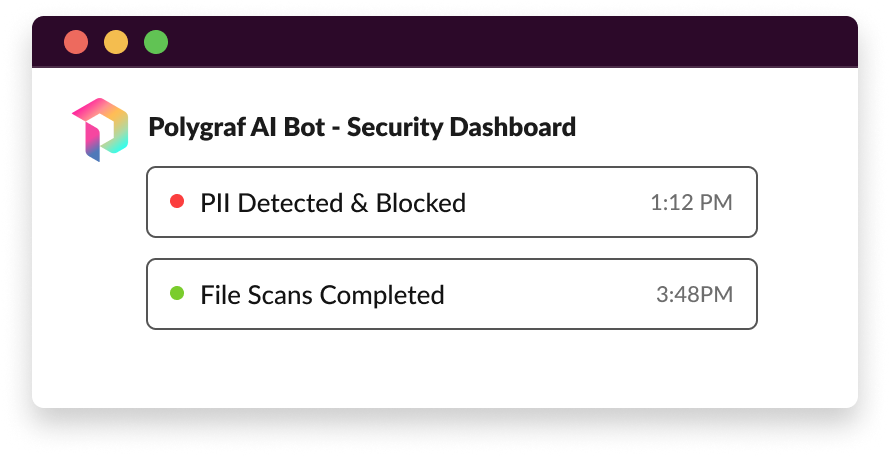Close the window with the red button
Viewport: 890px width, 456px height.
76,43
